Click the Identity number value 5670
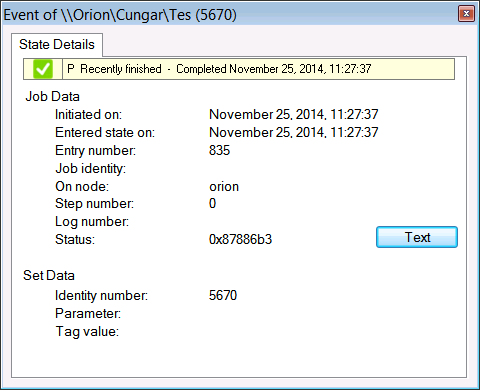 pyautogui.click(x=223, y=295)
